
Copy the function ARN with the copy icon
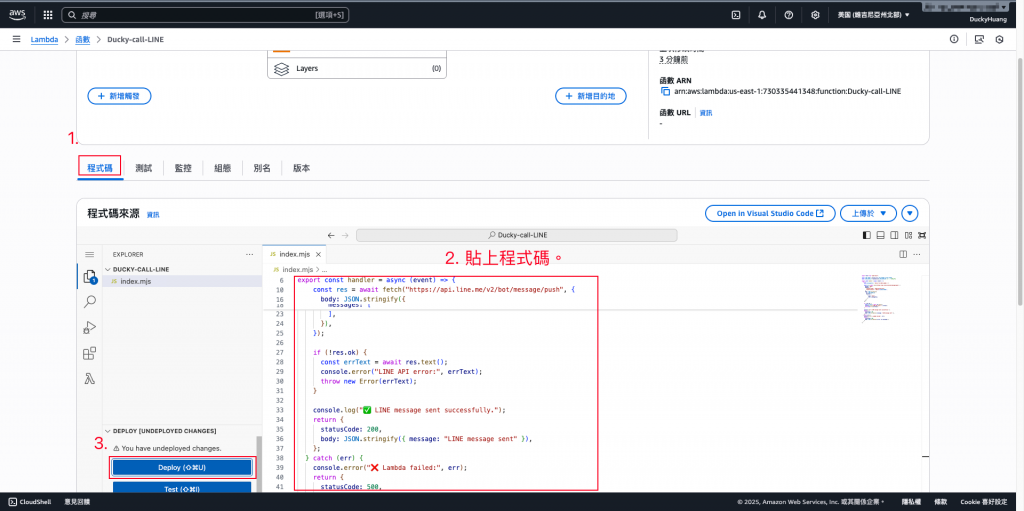tap(665, 91)
